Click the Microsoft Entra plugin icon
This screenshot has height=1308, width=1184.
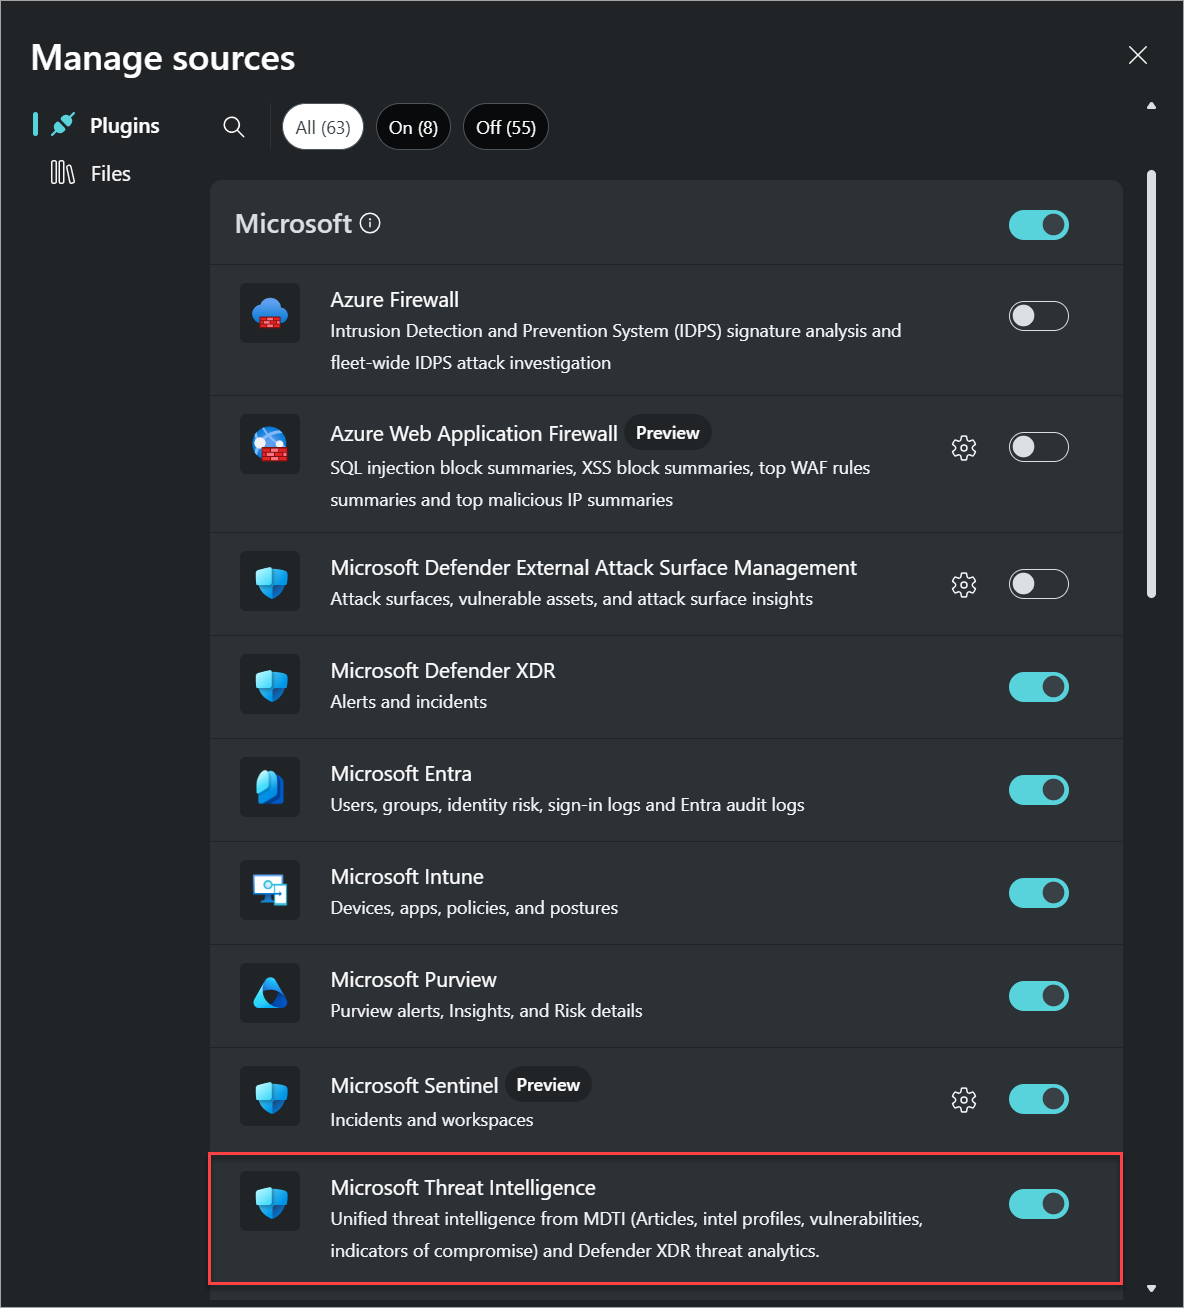click(x=269, y=787)
